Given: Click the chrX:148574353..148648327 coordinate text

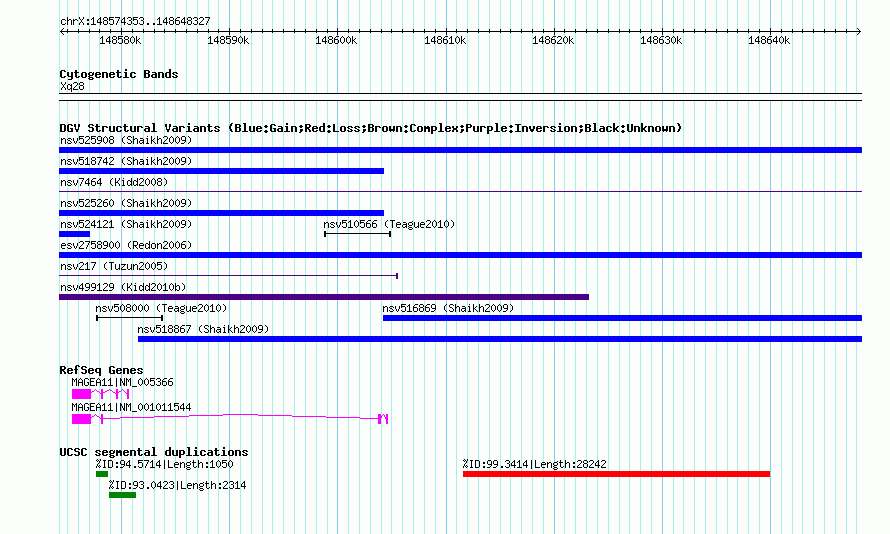Looking at the screenshot, I should pyautogui.click(x=136, y=22).
